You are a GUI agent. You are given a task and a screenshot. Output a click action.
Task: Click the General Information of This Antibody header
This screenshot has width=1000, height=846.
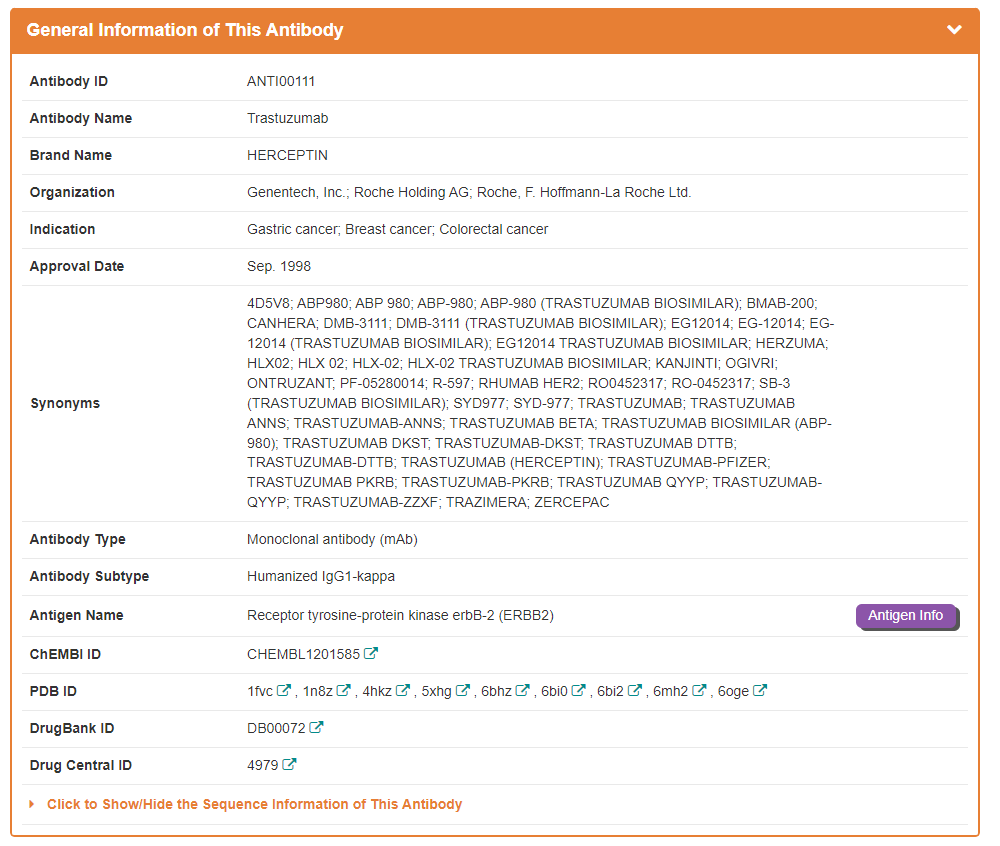tap(185, 30)
